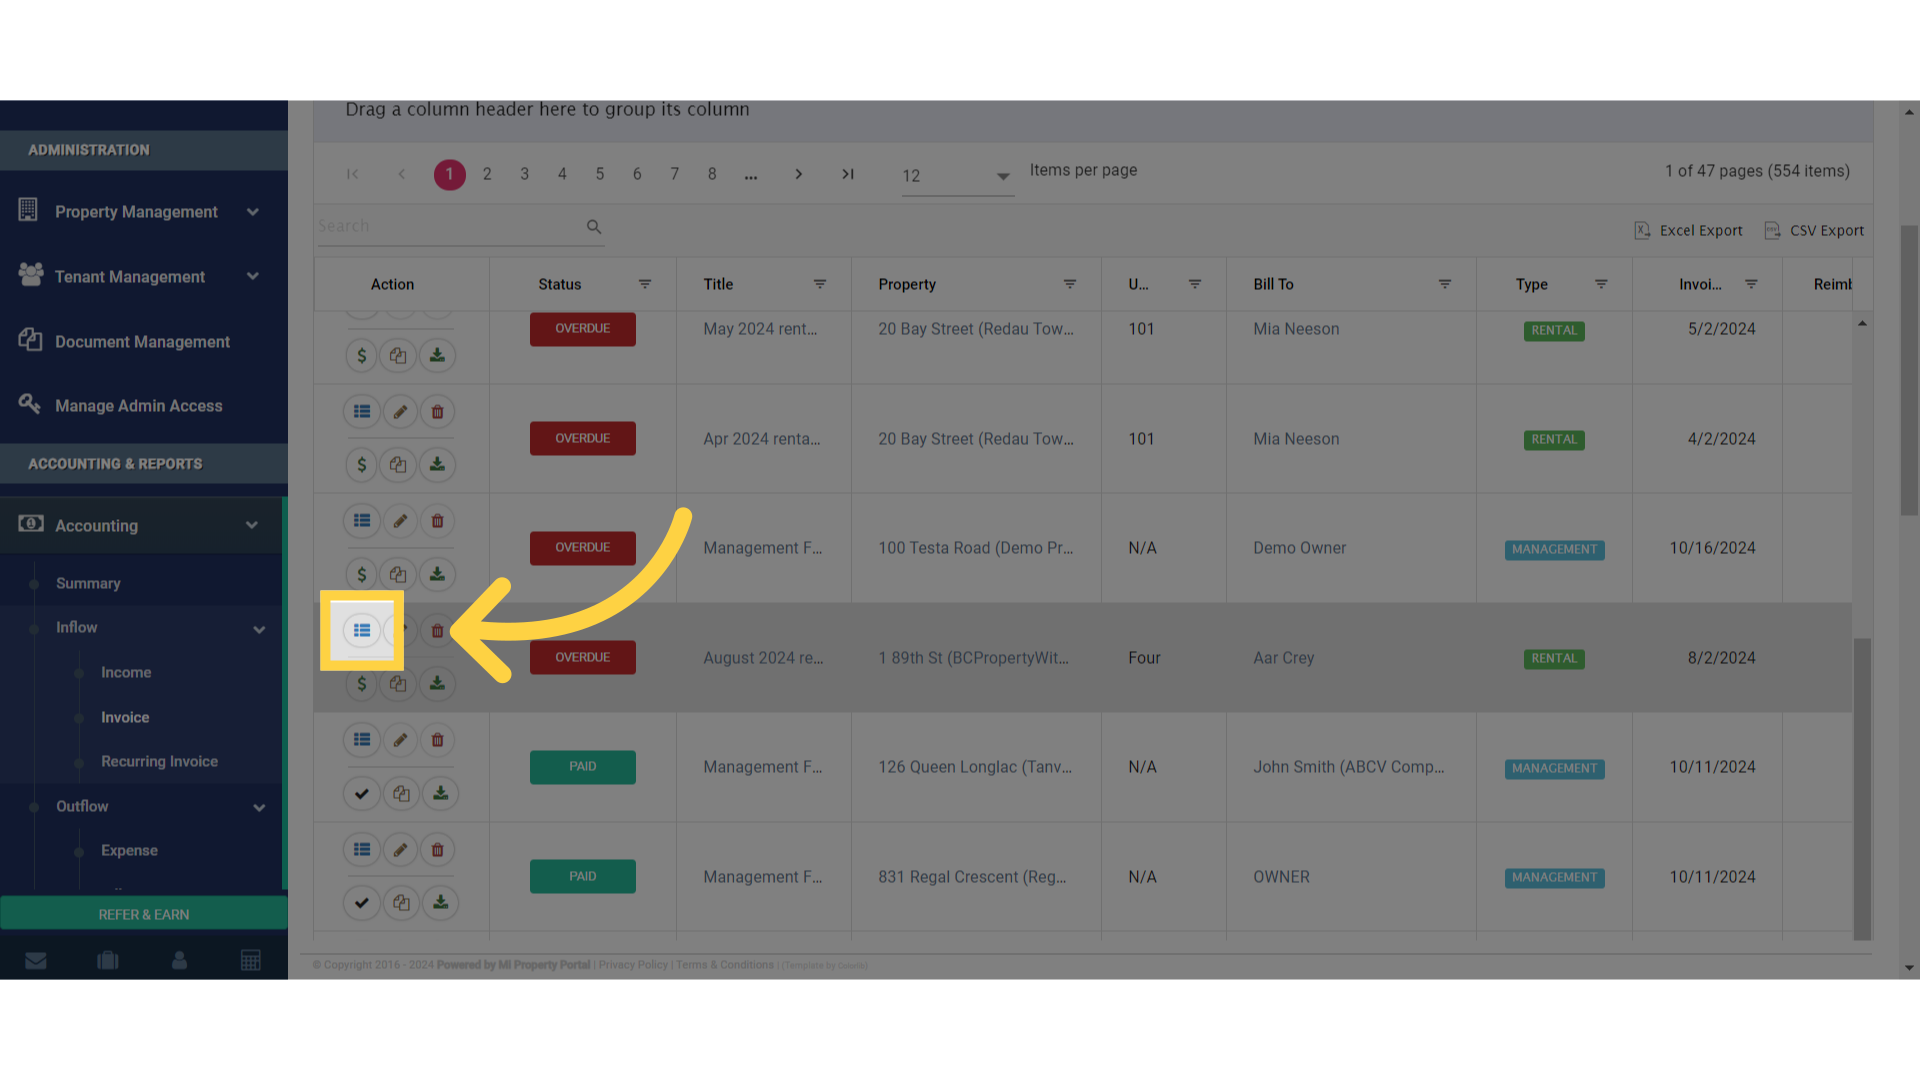The height and width of the screenshot is (1080, 1920).
Task: Delete the Management Fee invoice using the trash icon
Action: (x=437, y=520)
